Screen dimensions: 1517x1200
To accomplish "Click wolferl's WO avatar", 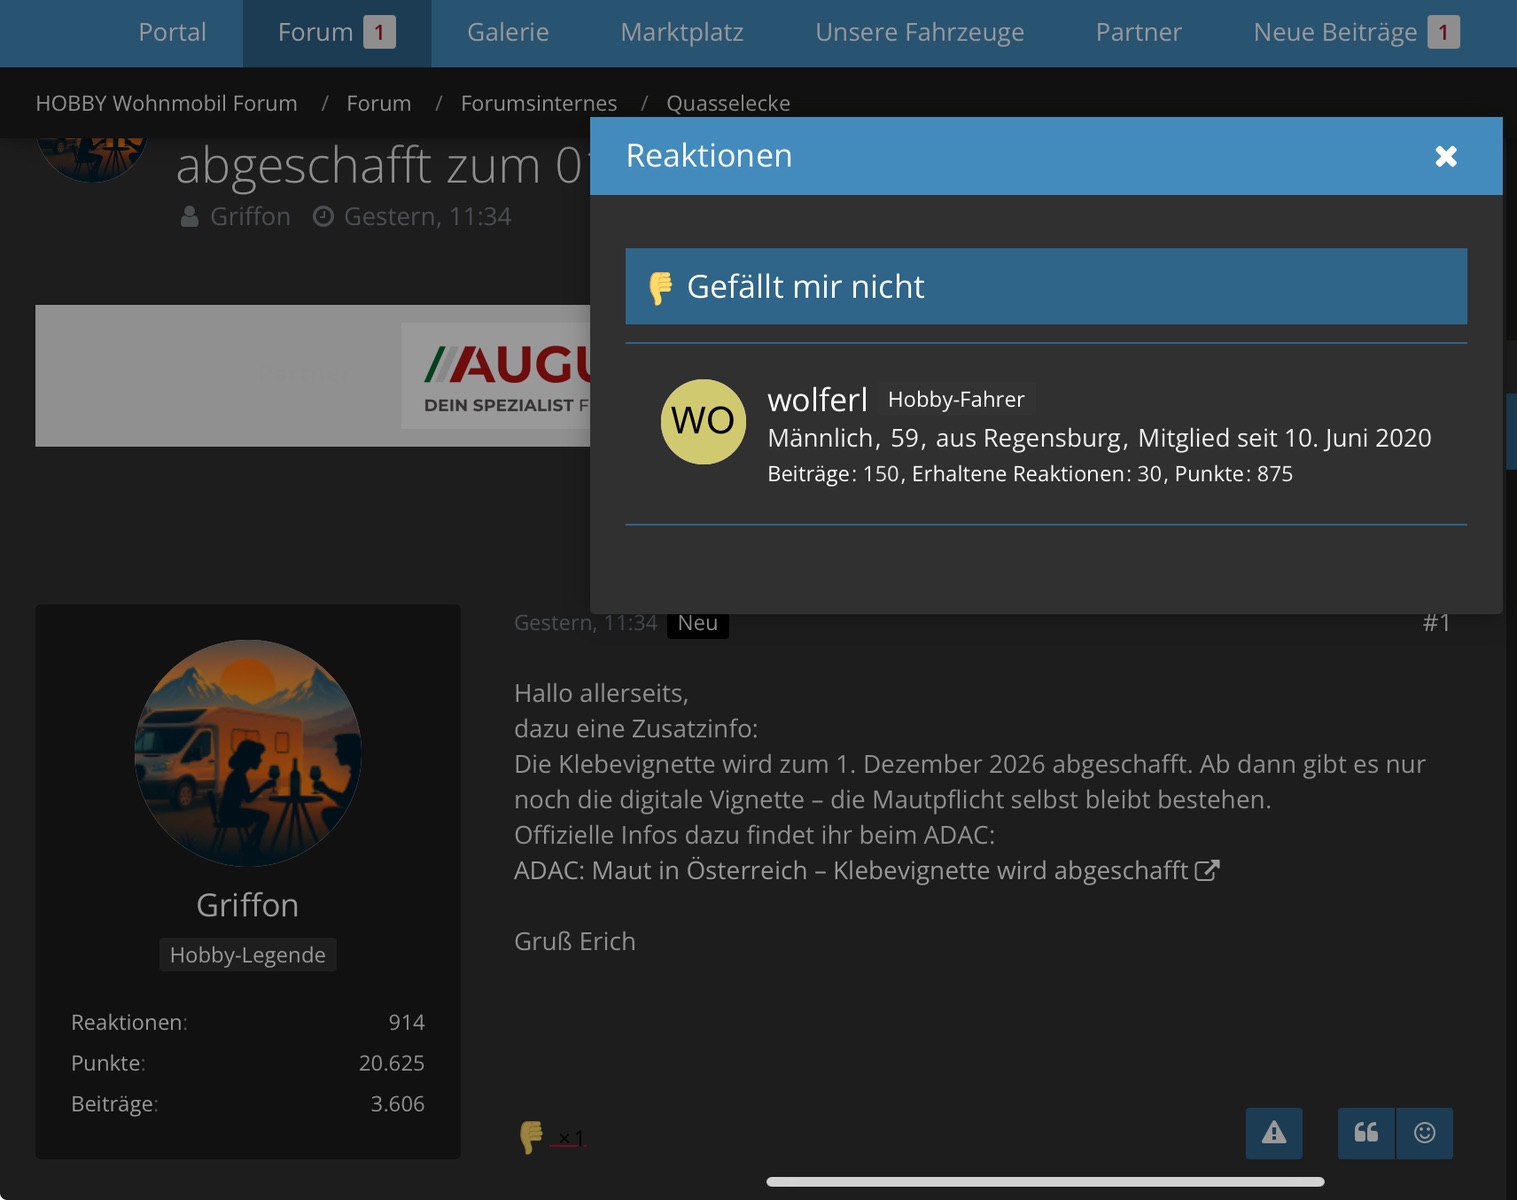I will click(x=703, y=421).
